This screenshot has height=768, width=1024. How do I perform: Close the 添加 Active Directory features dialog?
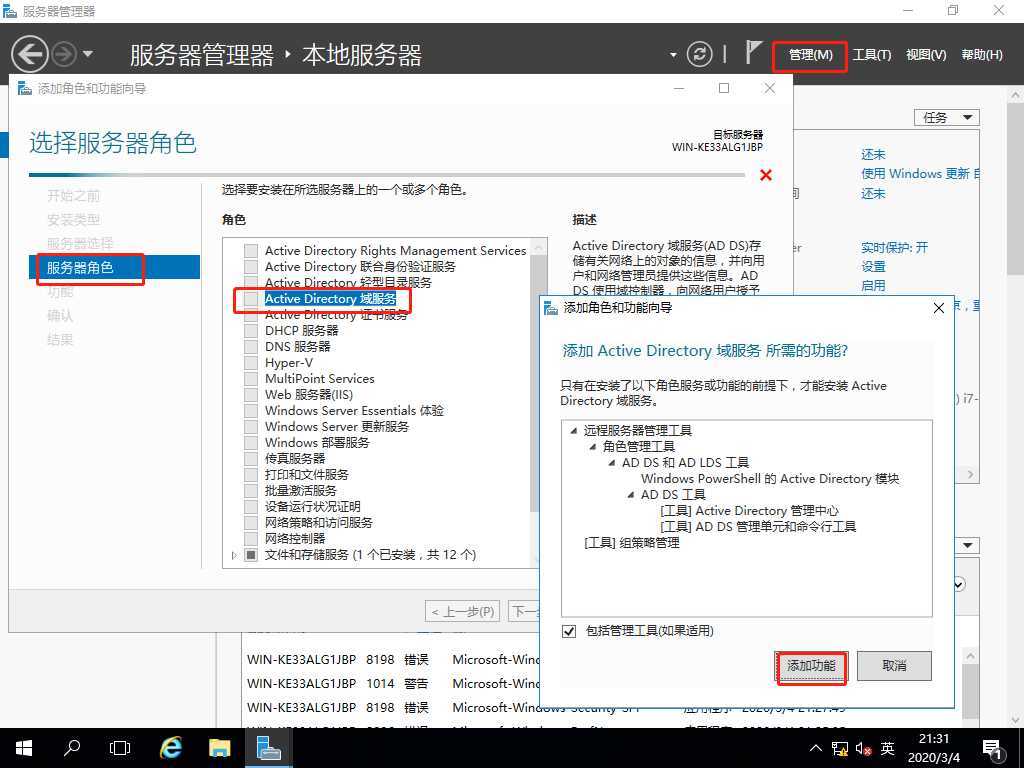pos(938,308)
